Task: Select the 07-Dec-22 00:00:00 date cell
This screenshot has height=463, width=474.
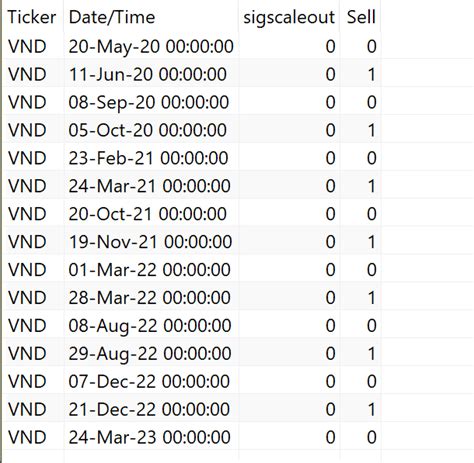Action: tap(149, 382)
